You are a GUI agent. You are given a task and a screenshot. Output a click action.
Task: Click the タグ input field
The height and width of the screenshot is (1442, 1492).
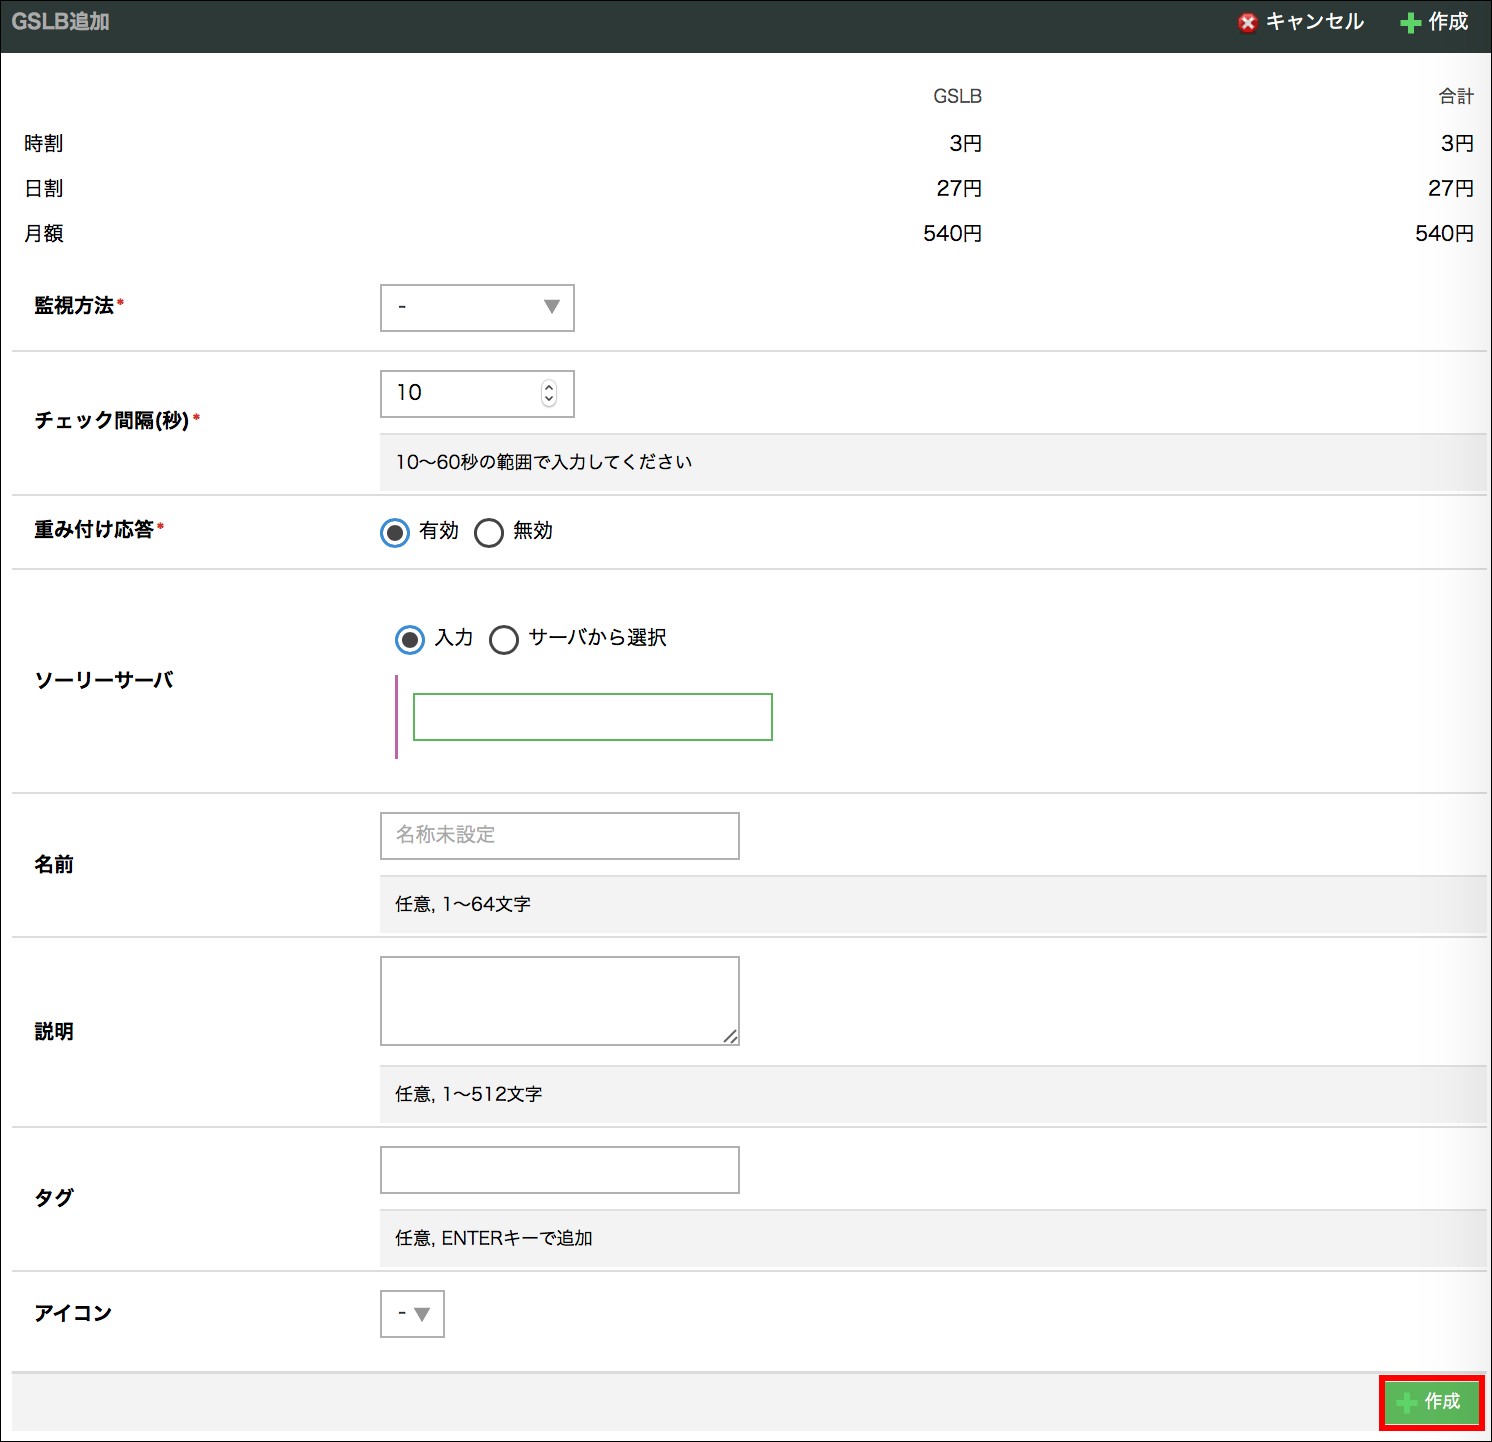(x=559, y=1169)
